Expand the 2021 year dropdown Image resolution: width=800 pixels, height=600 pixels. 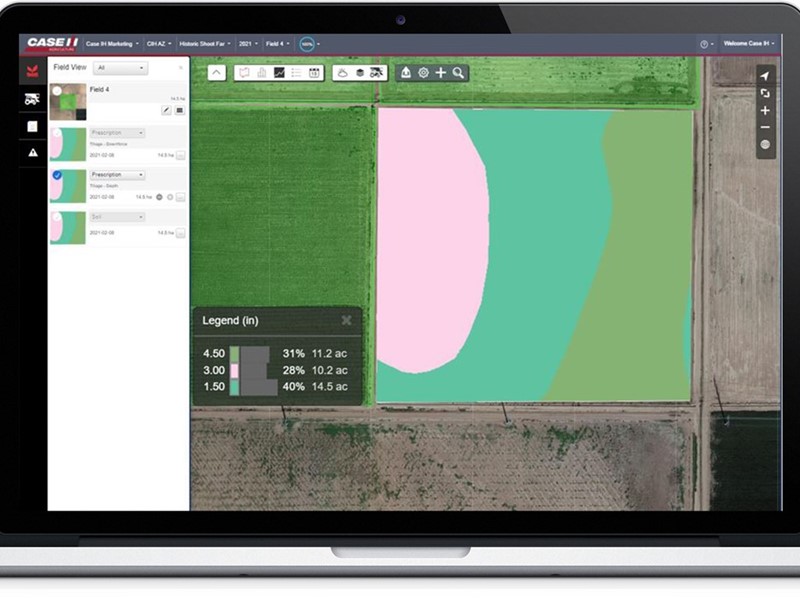pyautogui.click(x=247, y=44)
